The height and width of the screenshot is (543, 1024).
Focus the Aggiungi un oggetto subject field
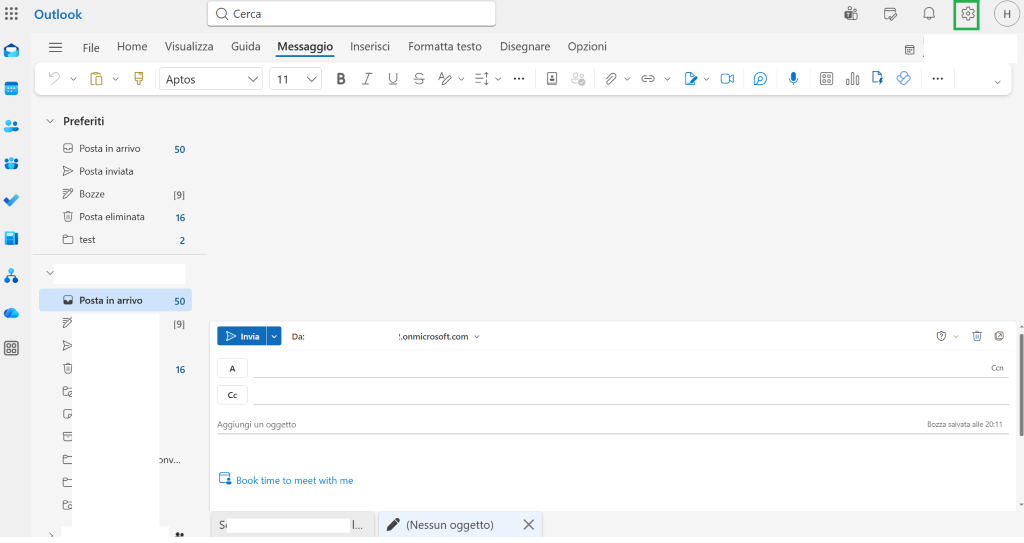click(x=568, y=425)
